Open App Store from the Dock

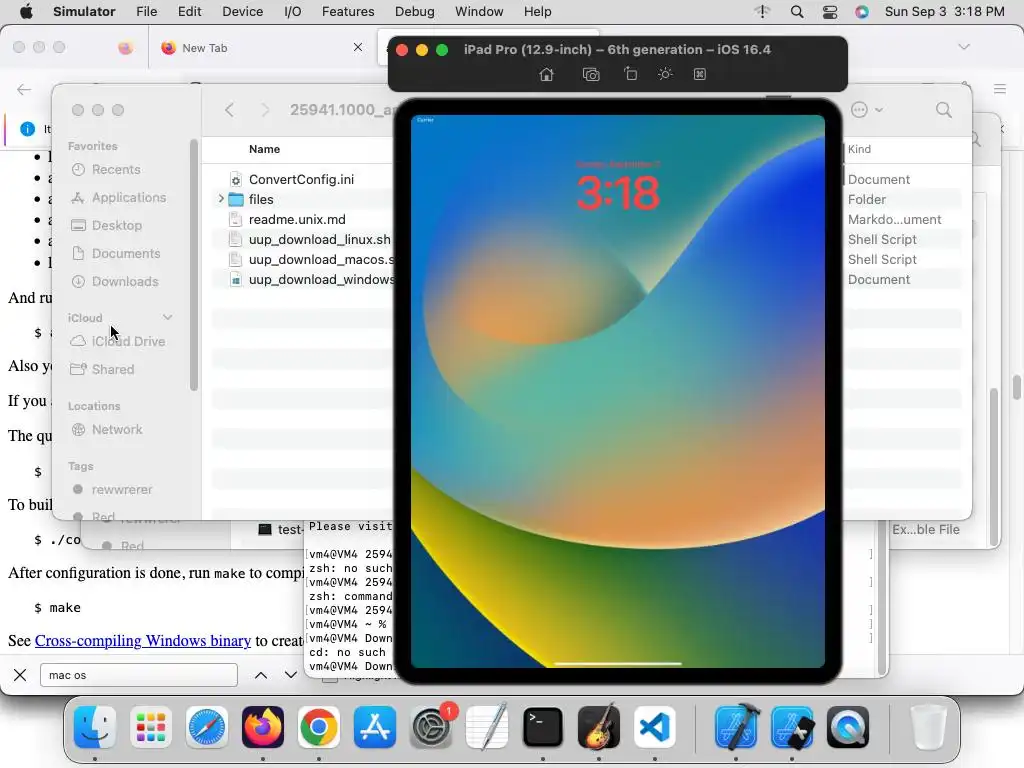(x=375, y=727)
